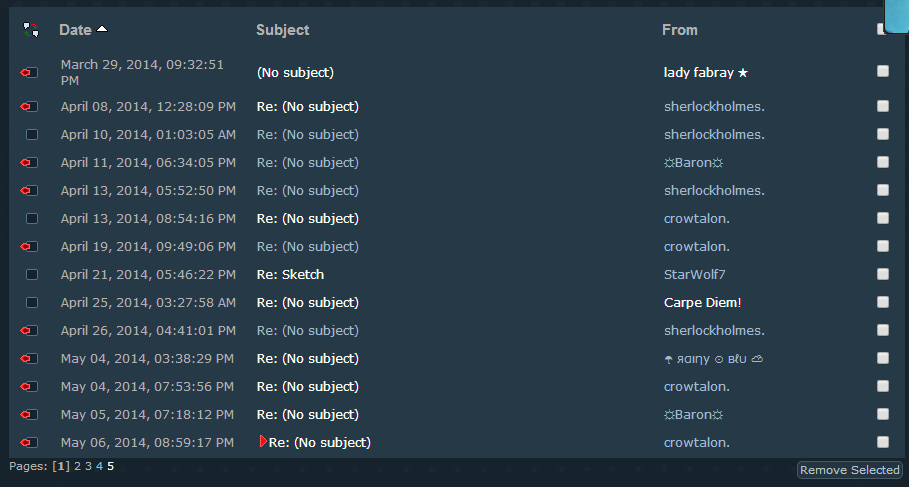Tick the checkbox for lady fabray's message
This screenshot has height=487, width=909.
(883, 71)
